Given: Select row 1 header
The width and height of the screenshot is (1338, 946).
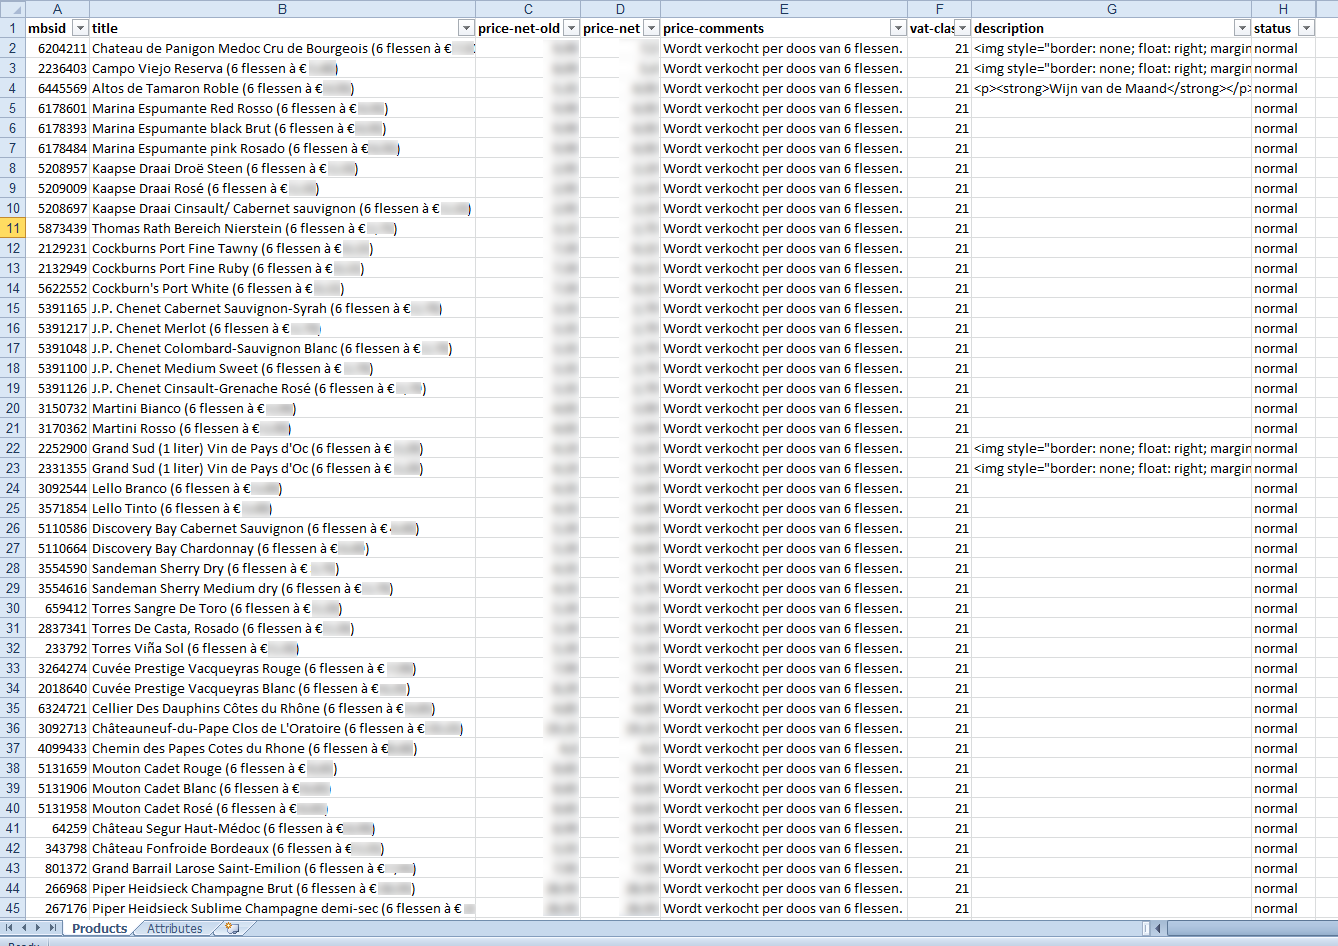Looking at the screenshot, I should (12, 28).
